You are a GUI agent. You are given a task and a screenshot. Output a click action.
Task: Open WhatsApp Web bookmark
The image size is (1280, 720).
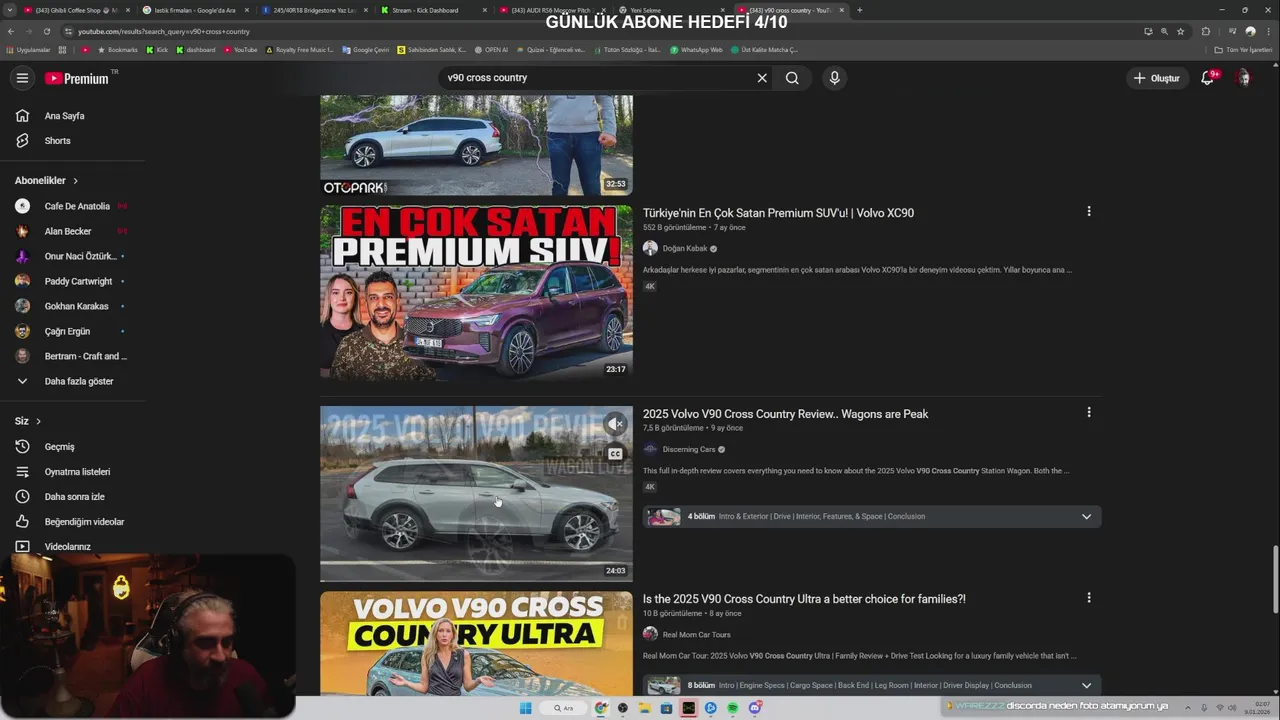(x=696, y=49)
